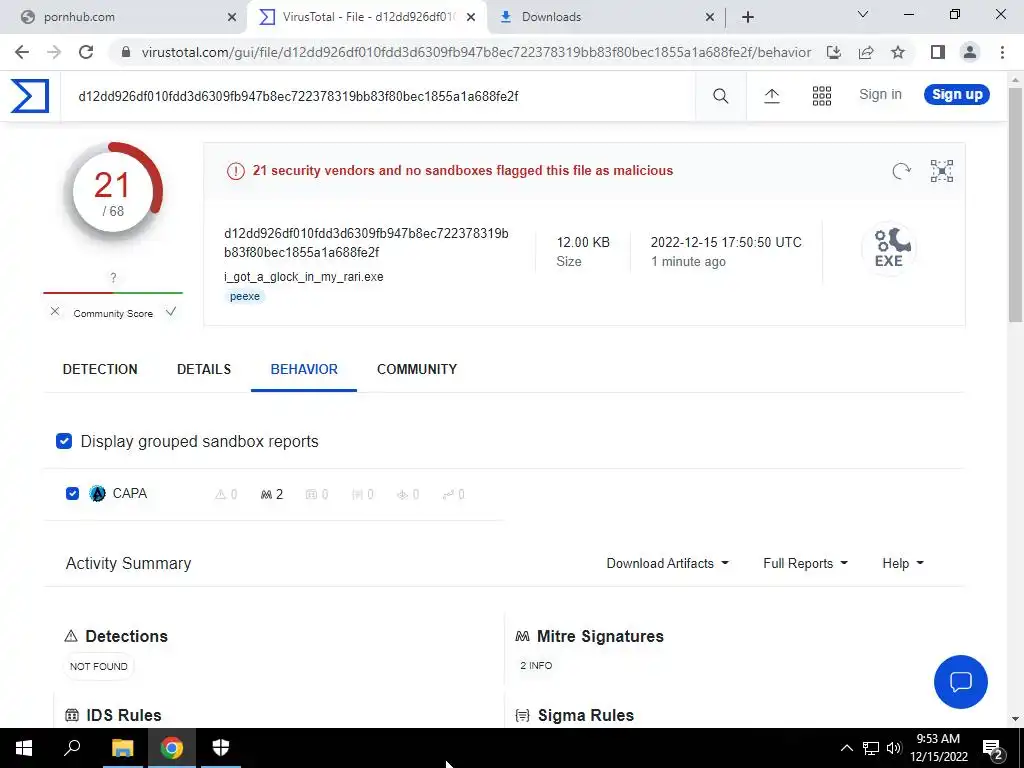The image size is (1024, 768).
Task: Open Windows Start menu
Action: pos(24,748)
